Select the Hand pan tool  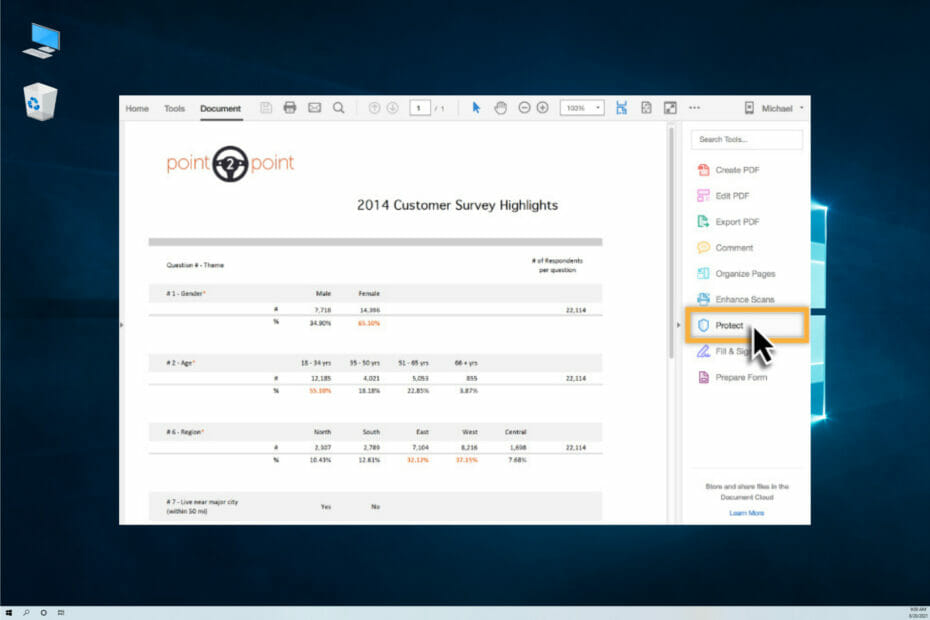pyautogui.click(x=501, y=107)
